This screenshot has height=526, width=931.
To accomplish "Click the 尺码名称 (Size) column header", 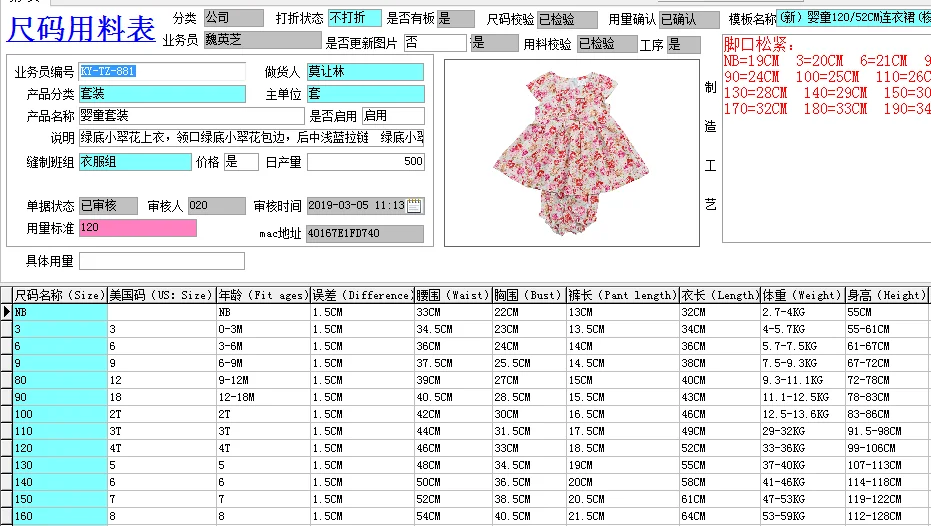I will (60, 295).
